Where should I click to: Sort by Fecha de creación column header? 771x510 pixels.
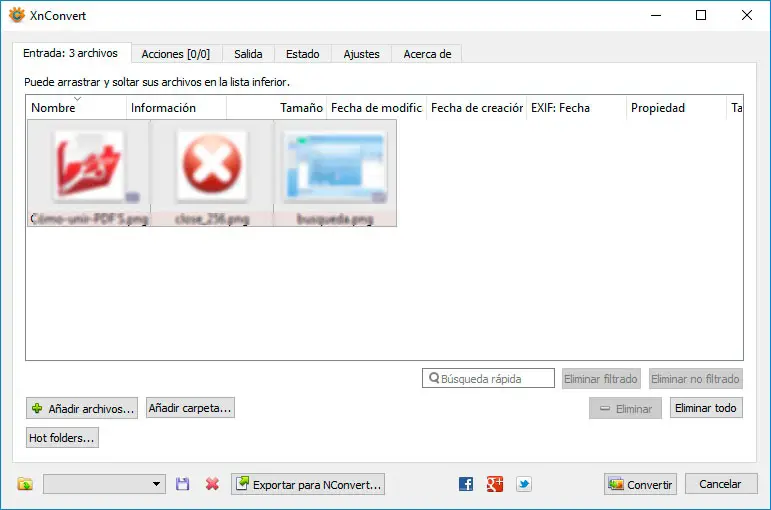click(x=477, y=108)
